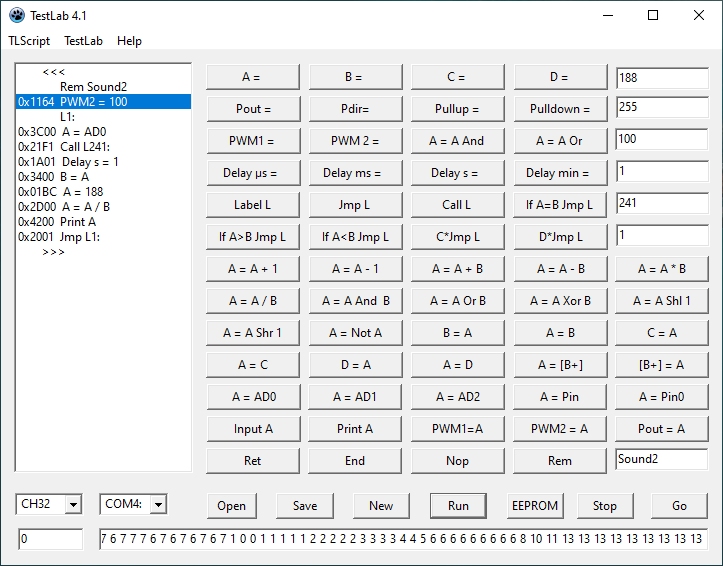Open the TestLab menu
Image resolution: width=723 pixels, height=566 pixels.
click(83, 41)
